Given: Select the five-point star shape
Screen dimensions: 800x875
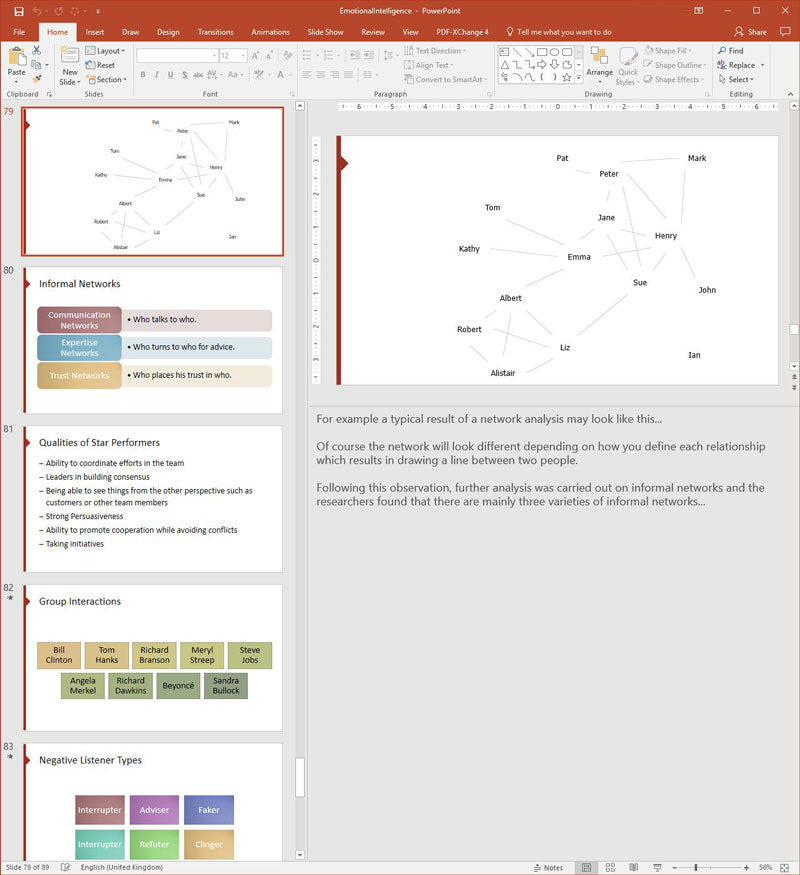Looking at the screenshot, I should coord(567,78).
